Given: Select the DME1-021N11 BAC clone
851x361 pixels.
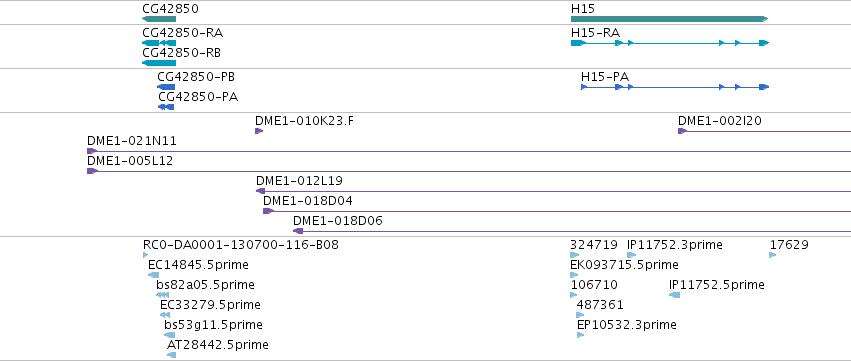Looking at the screenshot, I should coord(469,151).
